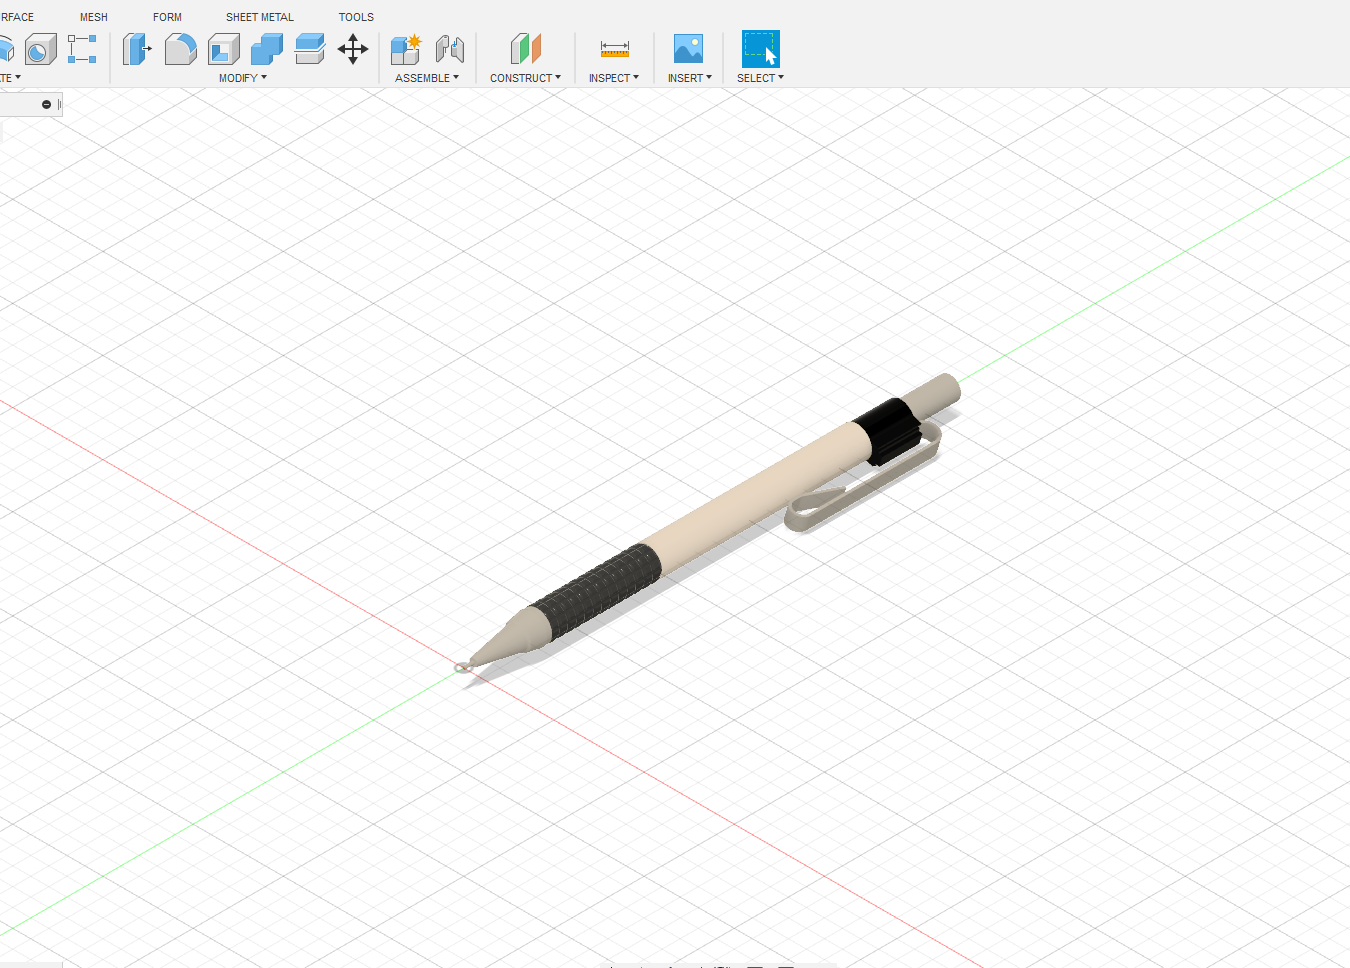Open the Modify dropdown menu
Viewport: 1350px width, 968px height.
coord(242,77)
